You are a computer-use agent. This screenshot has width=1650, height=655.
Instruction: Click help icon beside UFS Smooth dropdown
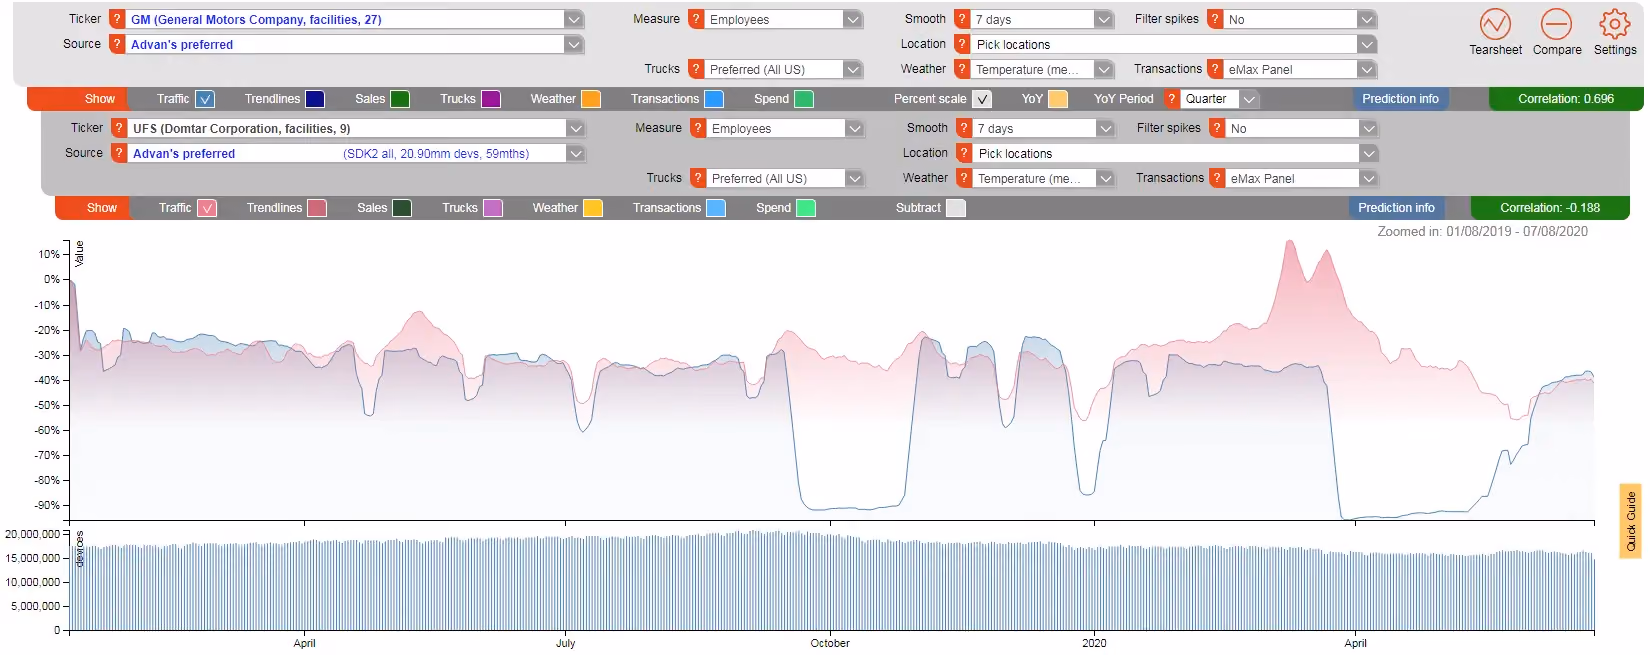click(x=964, y=128)
